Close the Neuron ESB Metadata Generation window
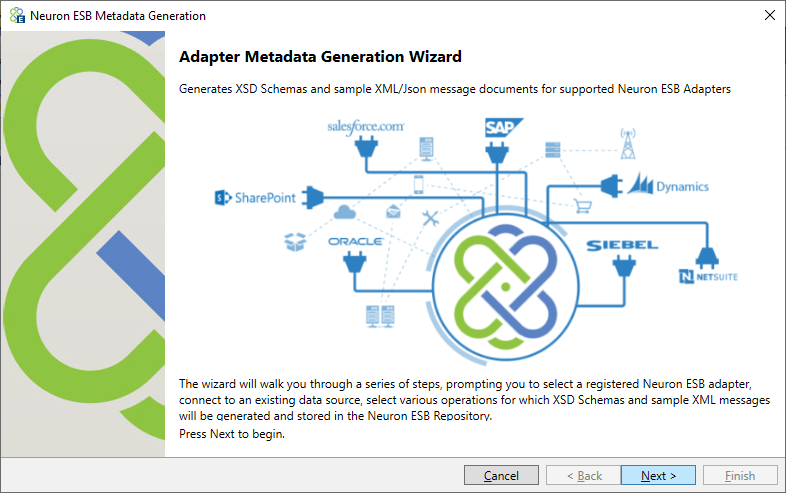The height and width of the screenshot is (493, 786). tap(769, 16)
